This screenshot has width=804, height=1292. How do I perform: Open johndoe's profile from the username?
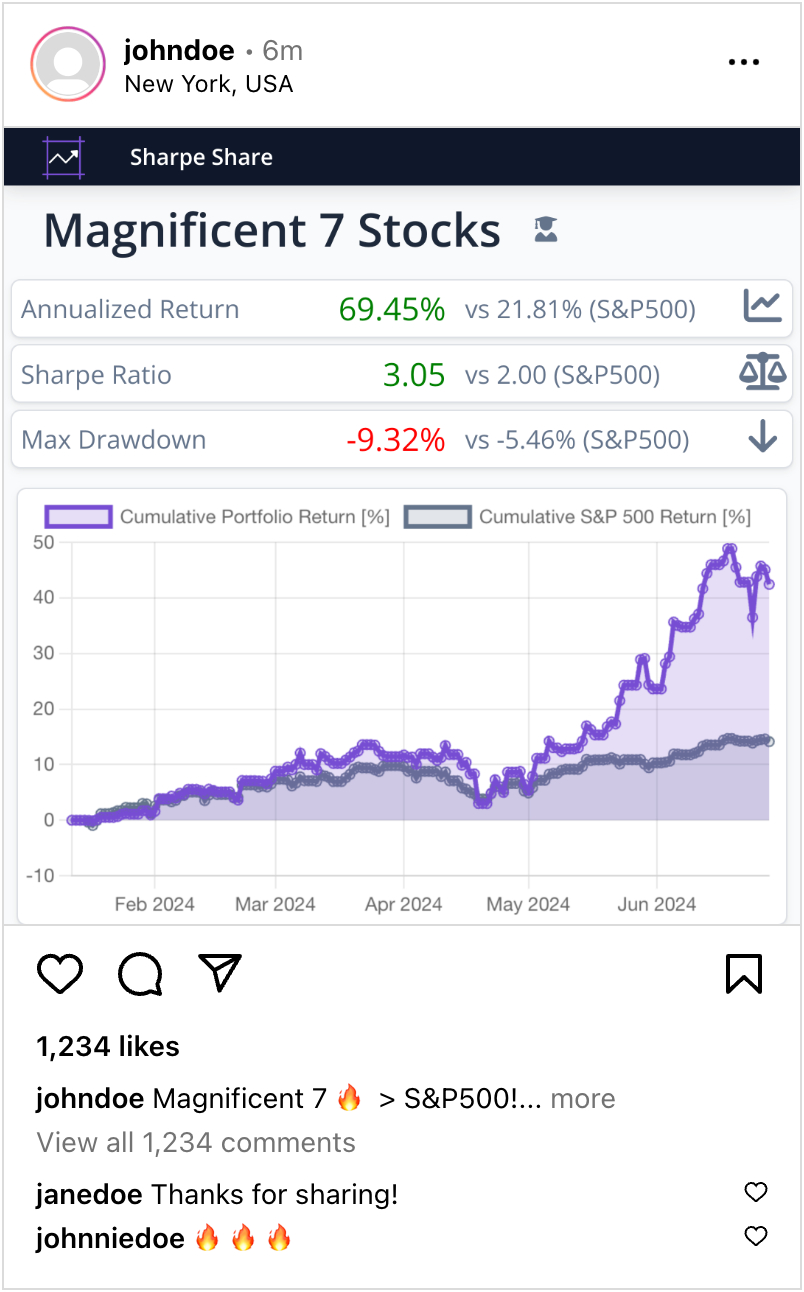(180, 50)
